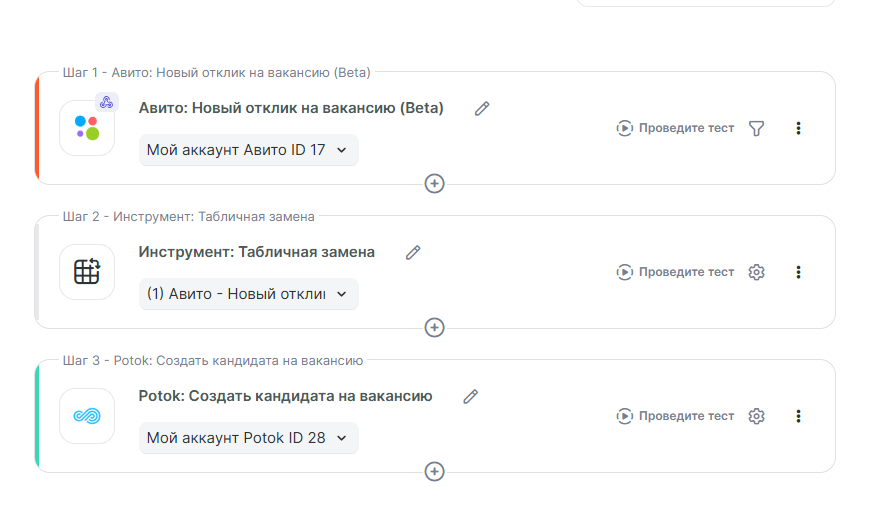This screenshot has height=527, width=885.
Task: Run Проведите тест for the Avito step
Action: coord(676,128)
